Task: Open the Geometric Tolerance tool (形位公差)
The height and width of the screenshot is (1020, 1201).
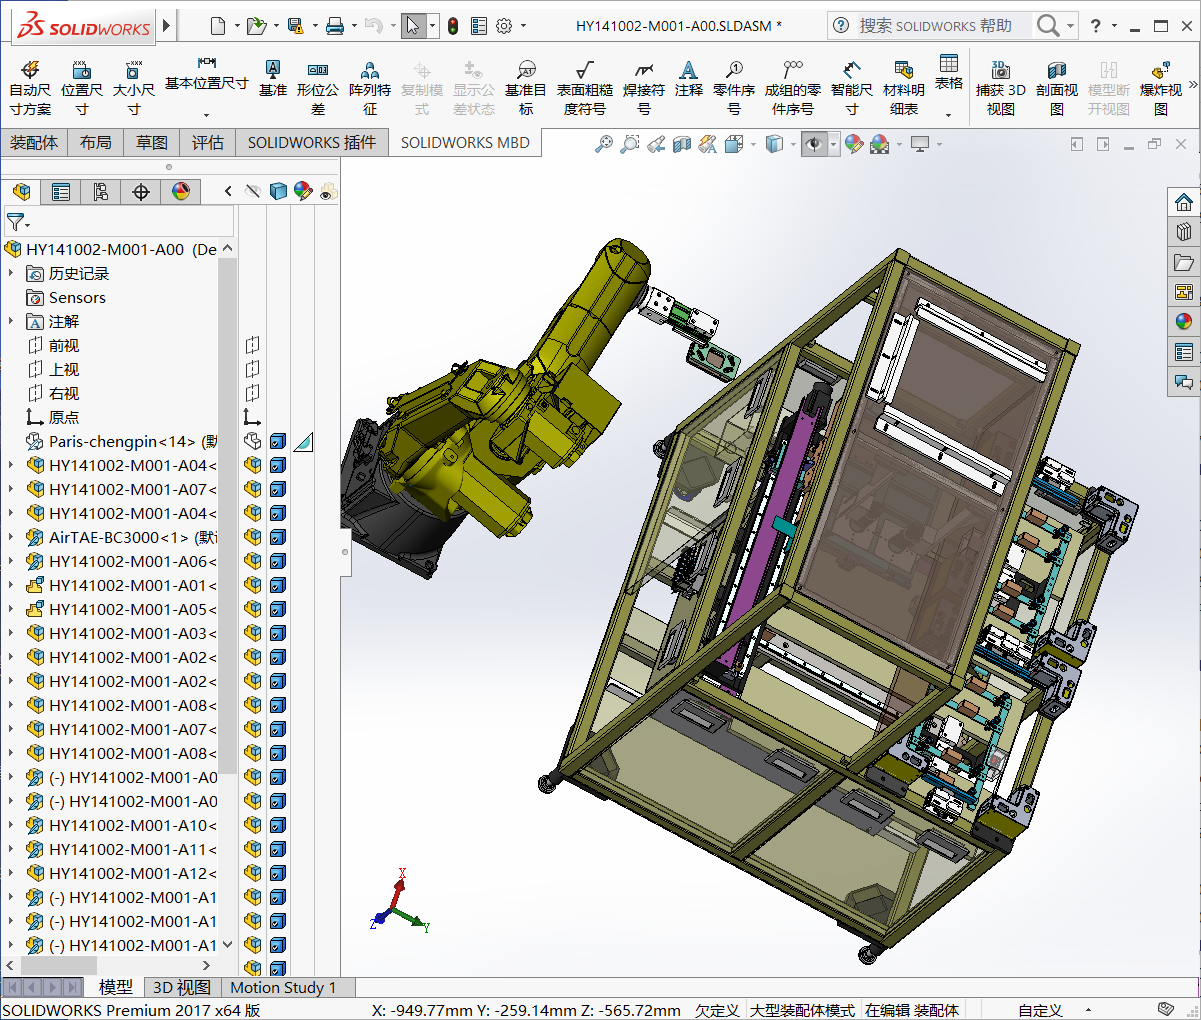Action: [318, 87]
